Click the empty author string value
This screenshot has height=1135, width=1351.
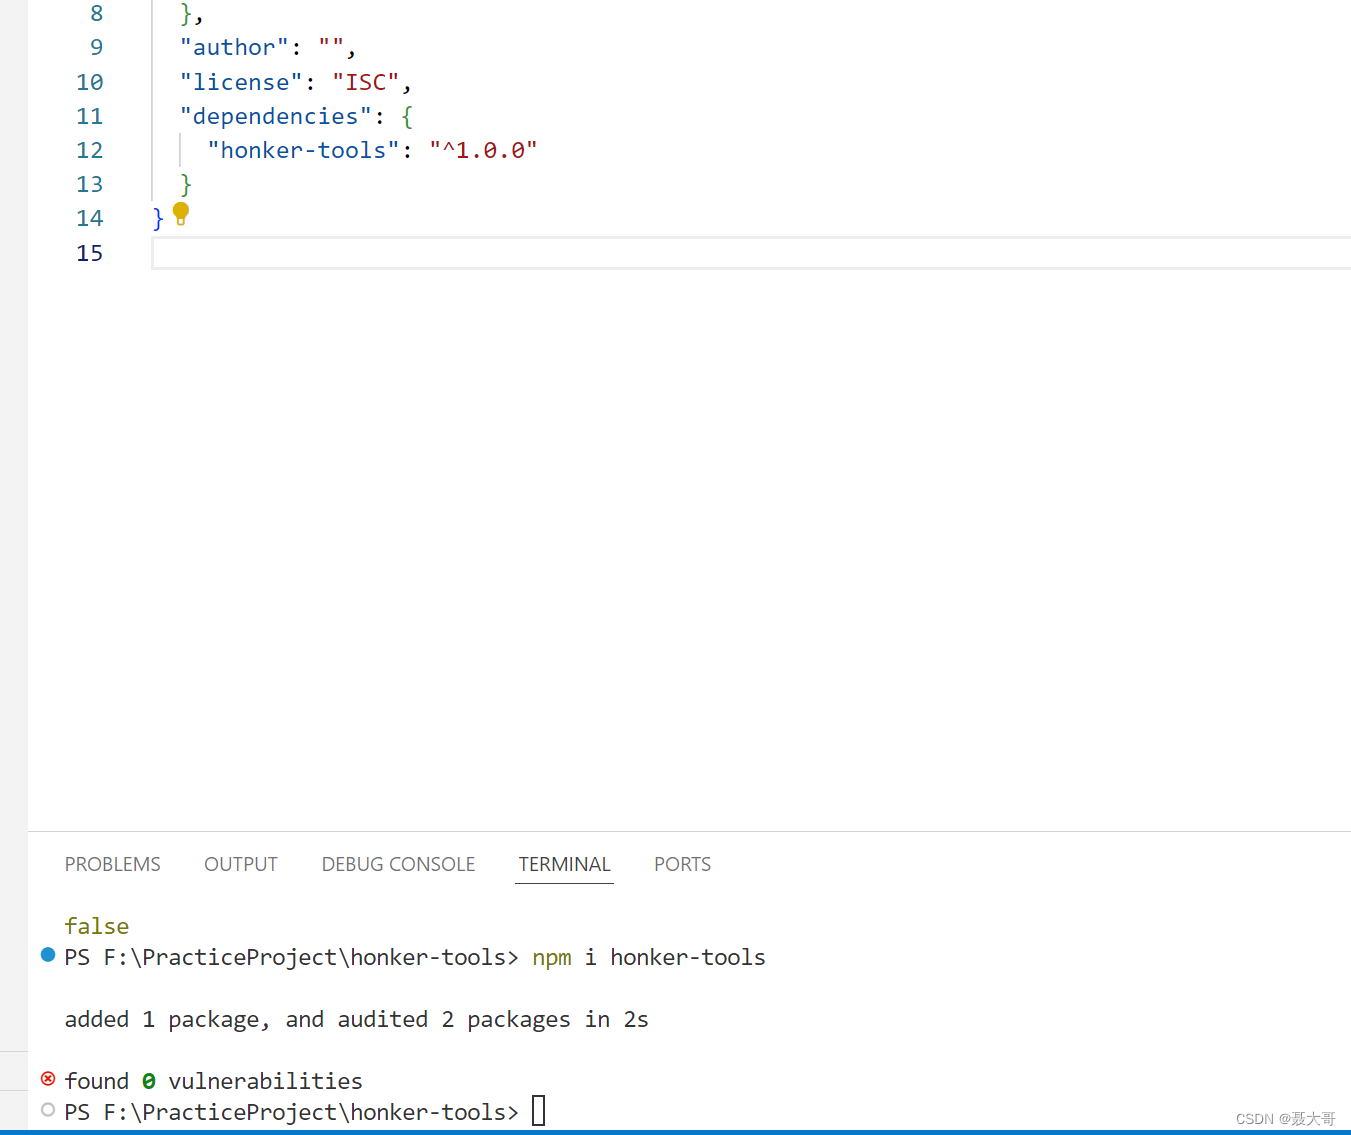331,46
